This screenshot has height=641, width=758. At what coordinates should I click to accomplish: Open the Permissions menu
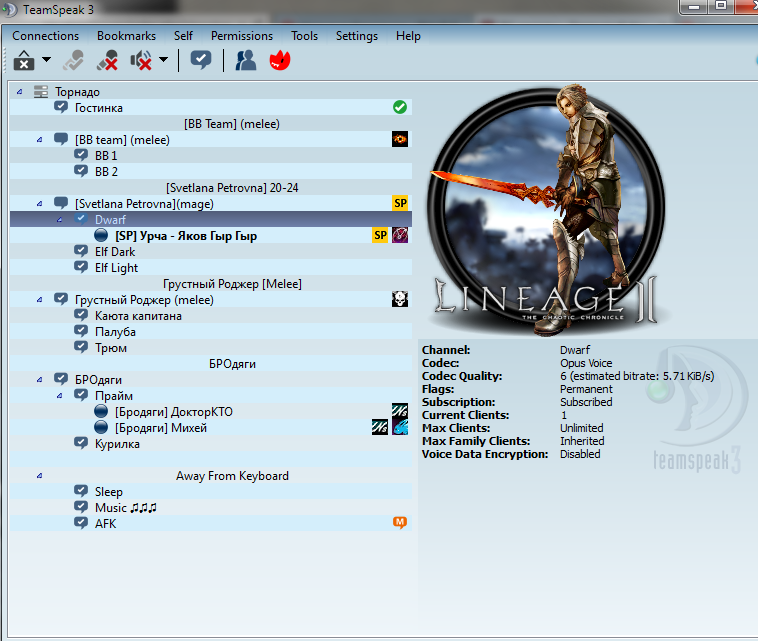coord(241,36)
